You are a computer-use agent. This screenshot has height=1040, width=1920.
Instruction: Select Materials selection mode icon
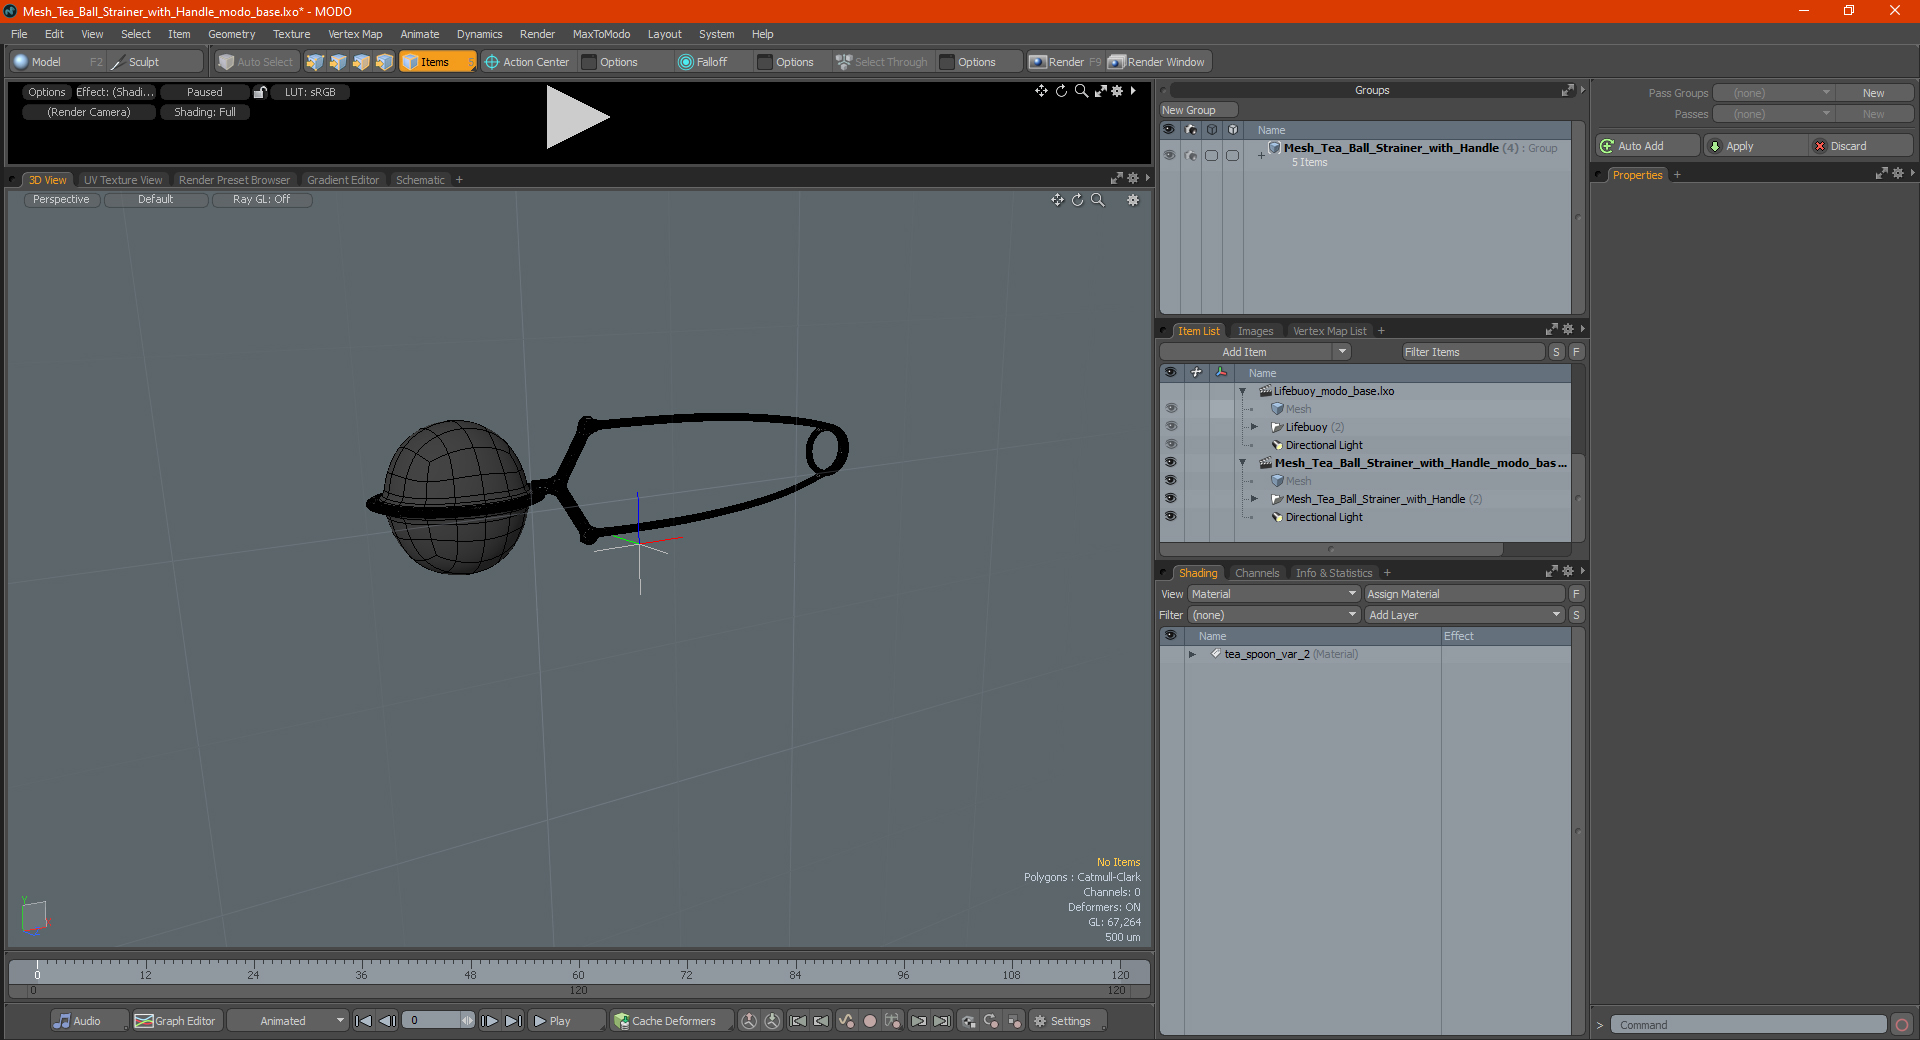click(384, 62)
